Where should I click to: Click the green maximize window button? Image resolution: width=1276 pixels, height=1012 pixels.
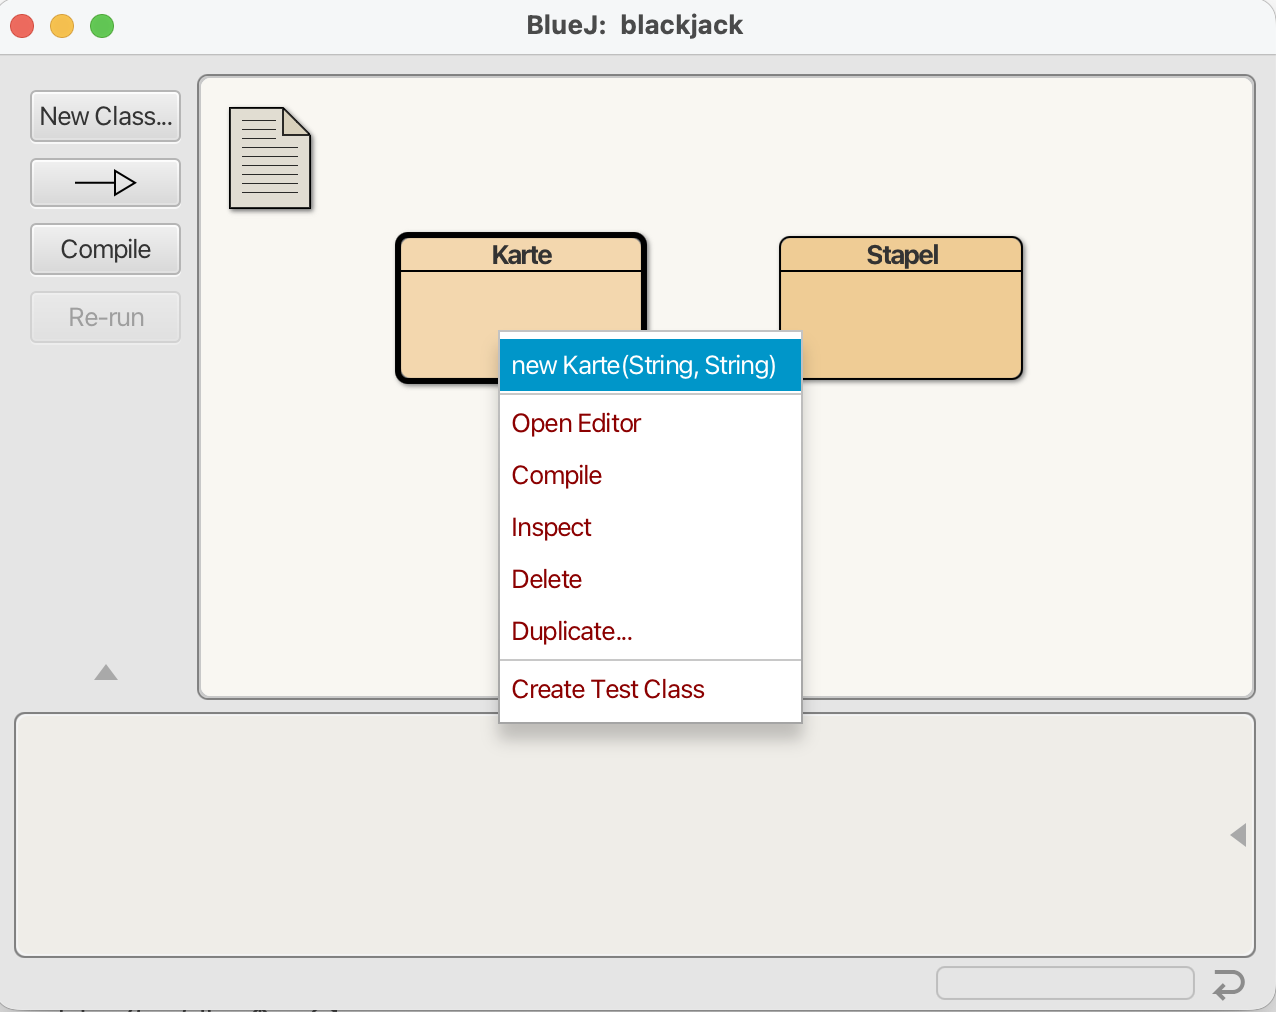coord(102,26)
